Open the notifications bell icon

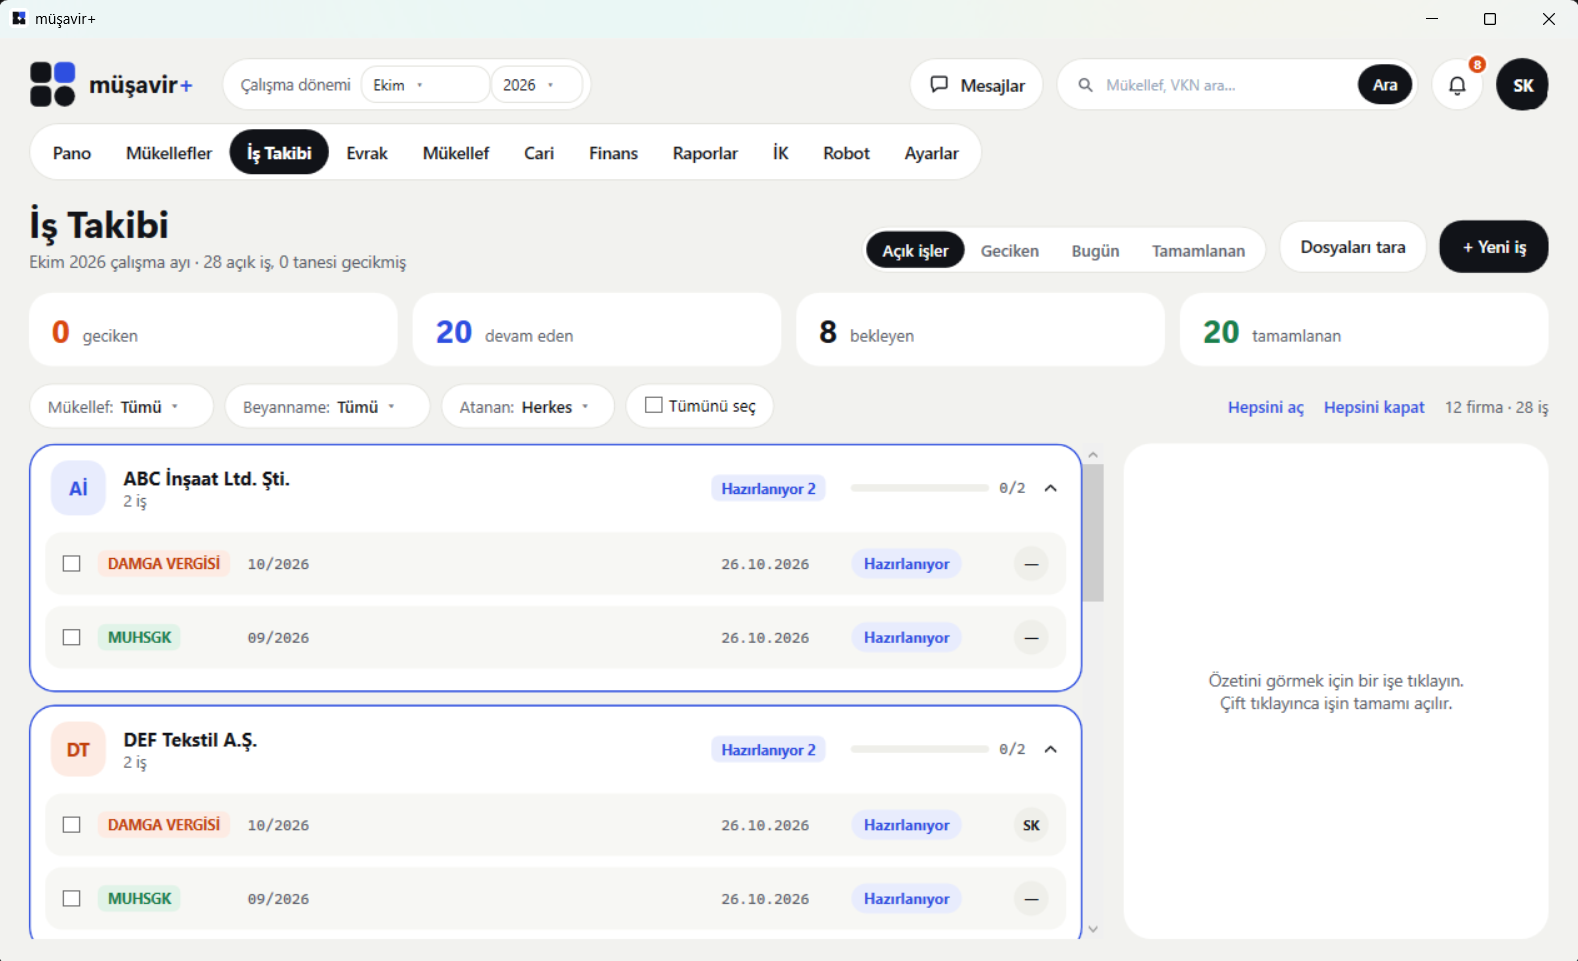click(x=1457, y=85)
